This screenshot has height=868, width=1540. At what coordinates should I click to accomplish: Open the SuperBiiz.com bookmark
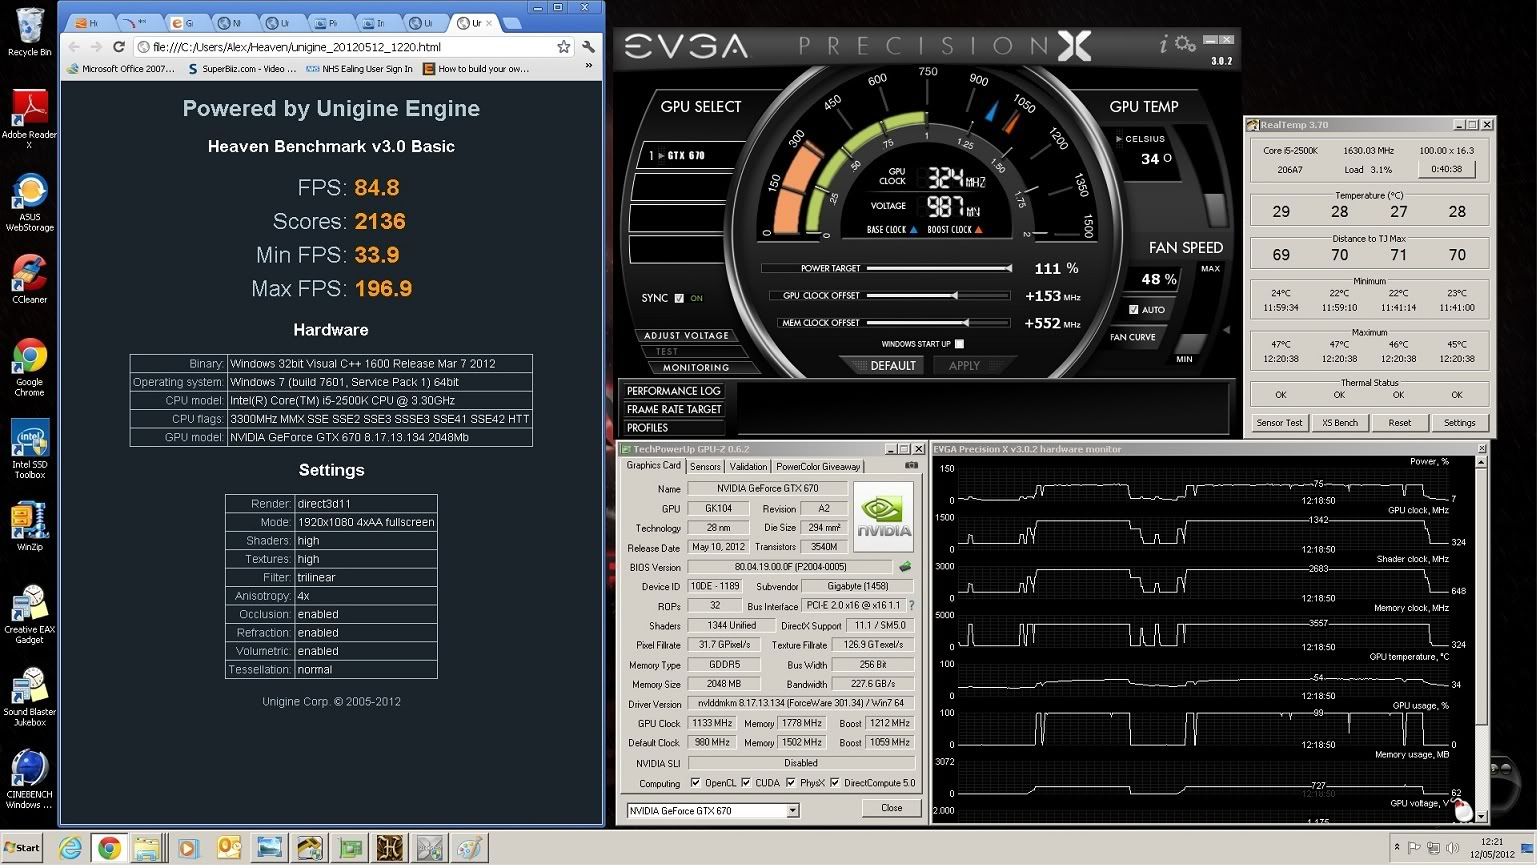(242, 69)
